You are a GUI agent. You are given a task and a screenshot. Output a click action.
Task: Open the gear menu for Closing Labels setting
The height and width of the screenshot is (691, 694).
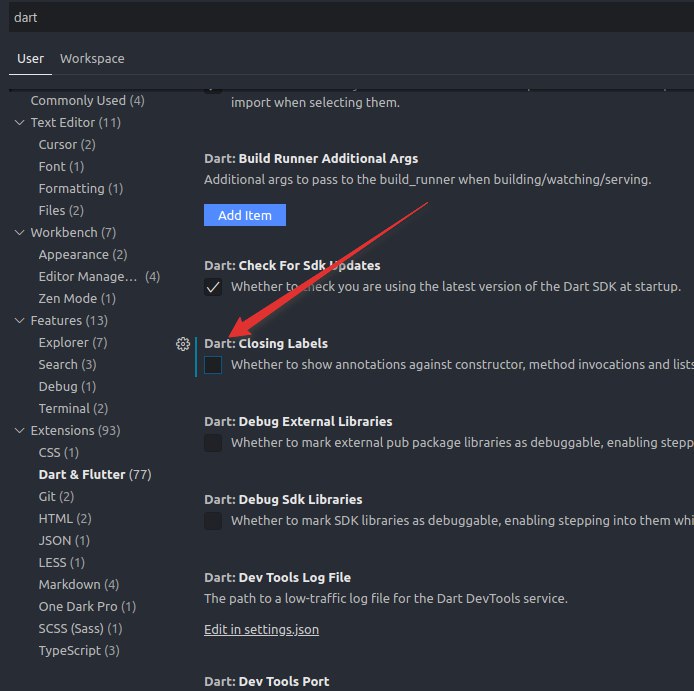(x=183, y=344)
